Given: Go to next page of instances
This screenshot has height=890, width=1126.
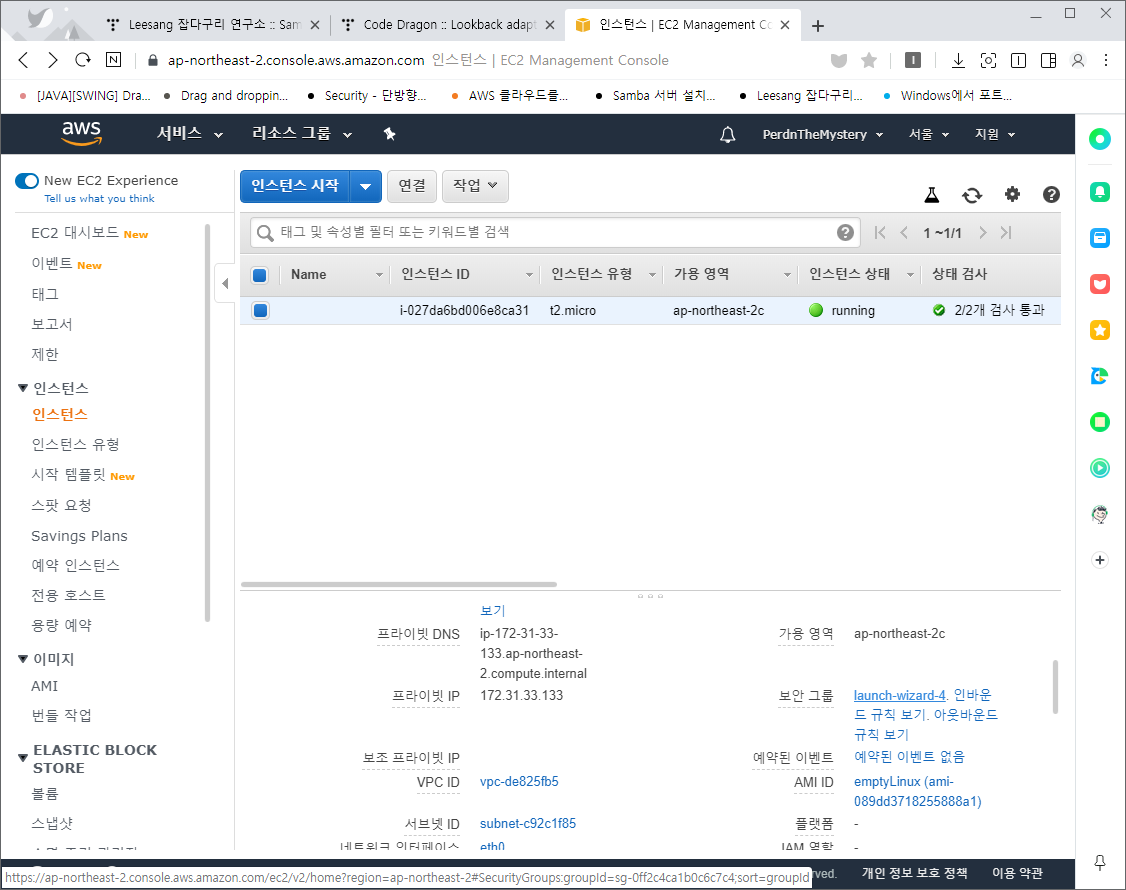Looking at the screenshot, I should click(982, 232).
